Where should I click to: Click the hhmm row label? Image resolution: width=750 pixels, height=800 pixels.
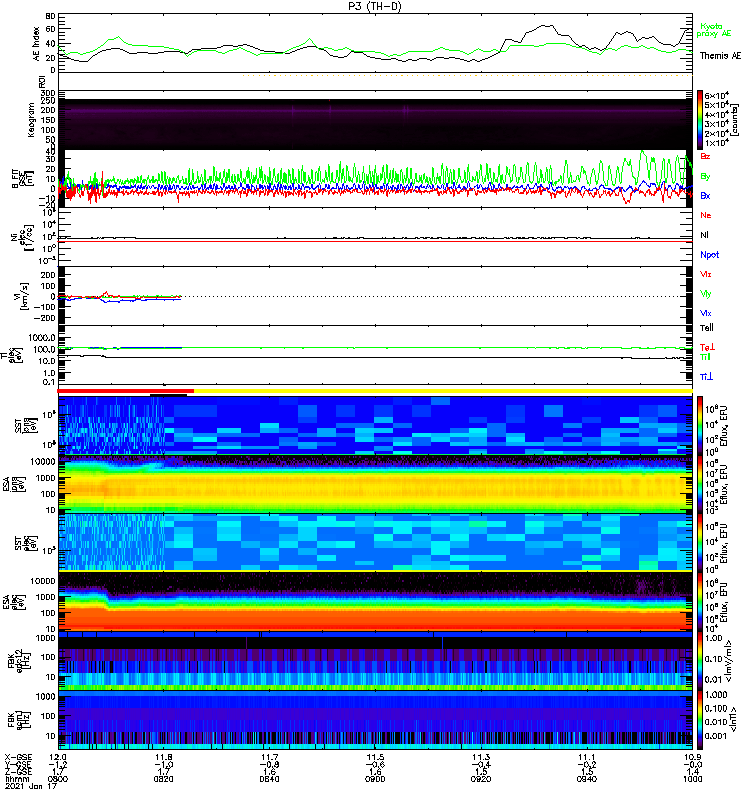point(16,779)
